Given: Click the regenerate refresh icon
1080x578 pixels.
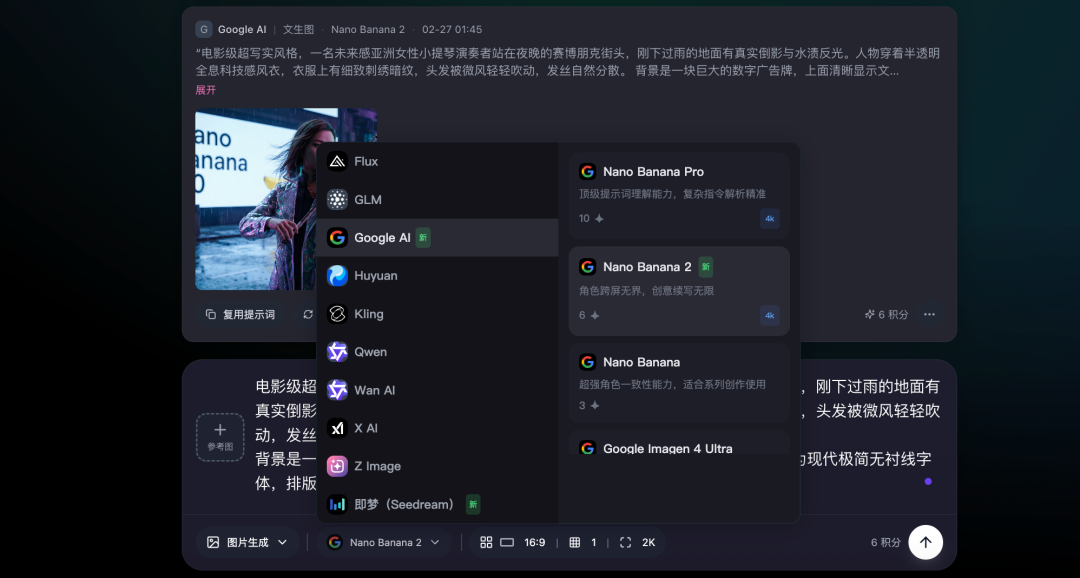Looking at the screenshot, I should pos(308,314).
